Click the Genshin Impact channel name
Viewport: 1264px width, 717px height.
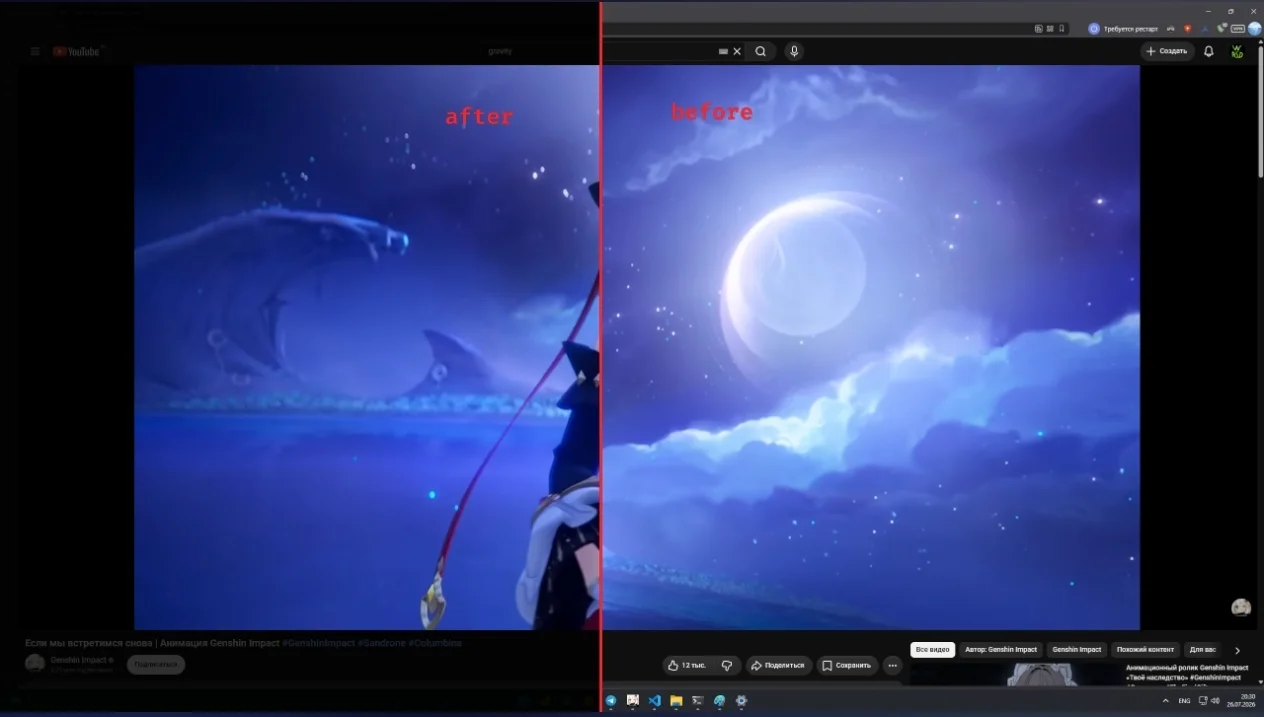point(79,660)
